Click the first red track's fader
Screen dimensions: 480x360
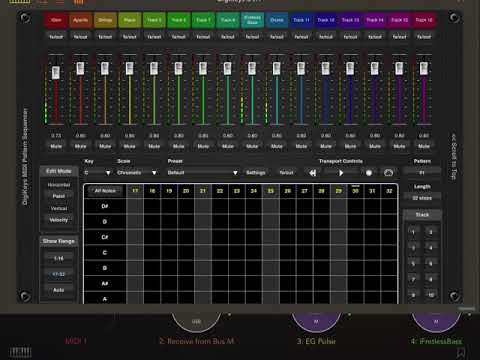coord(56,72)
